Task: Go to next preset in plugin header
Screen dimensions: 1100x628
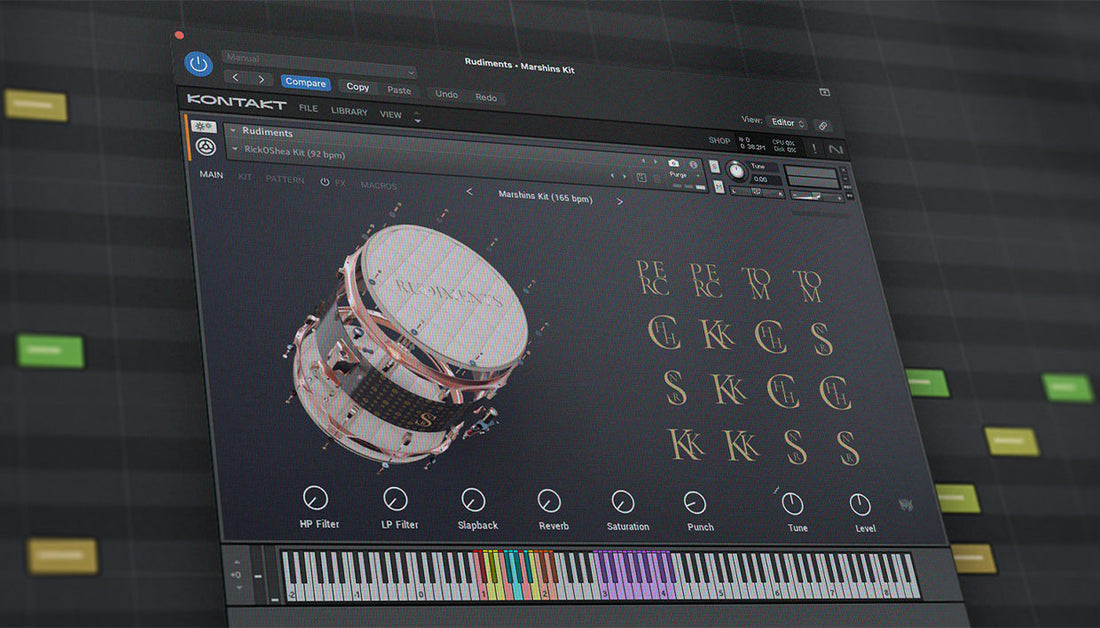Action: [261, 79]
